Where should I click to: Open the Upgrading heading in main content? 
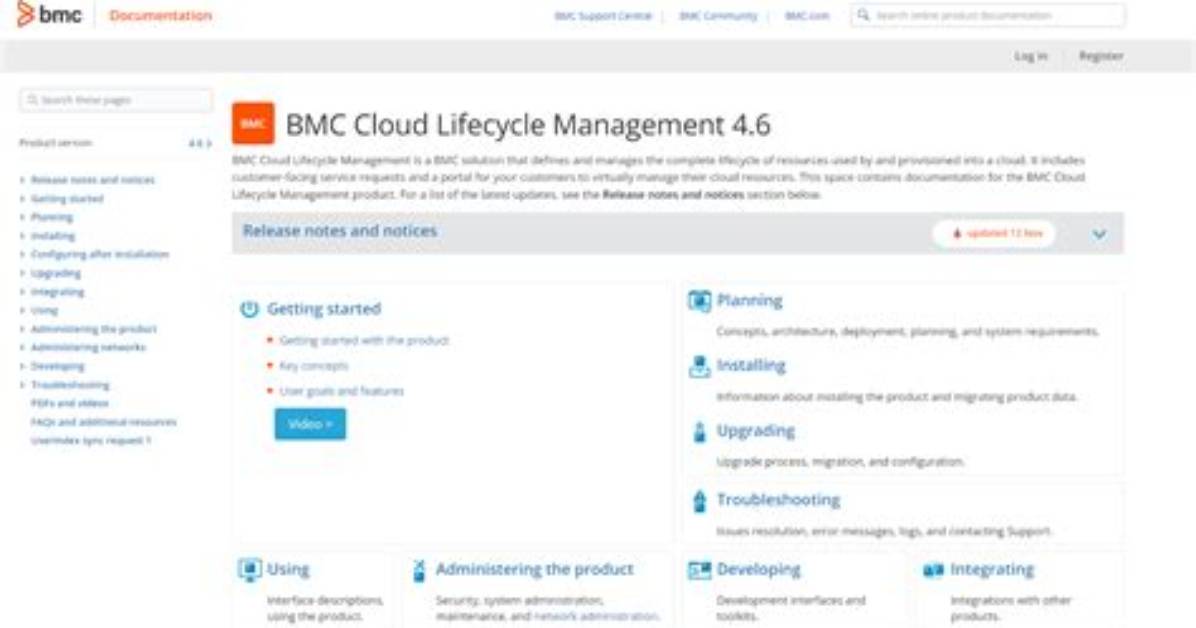755,431
